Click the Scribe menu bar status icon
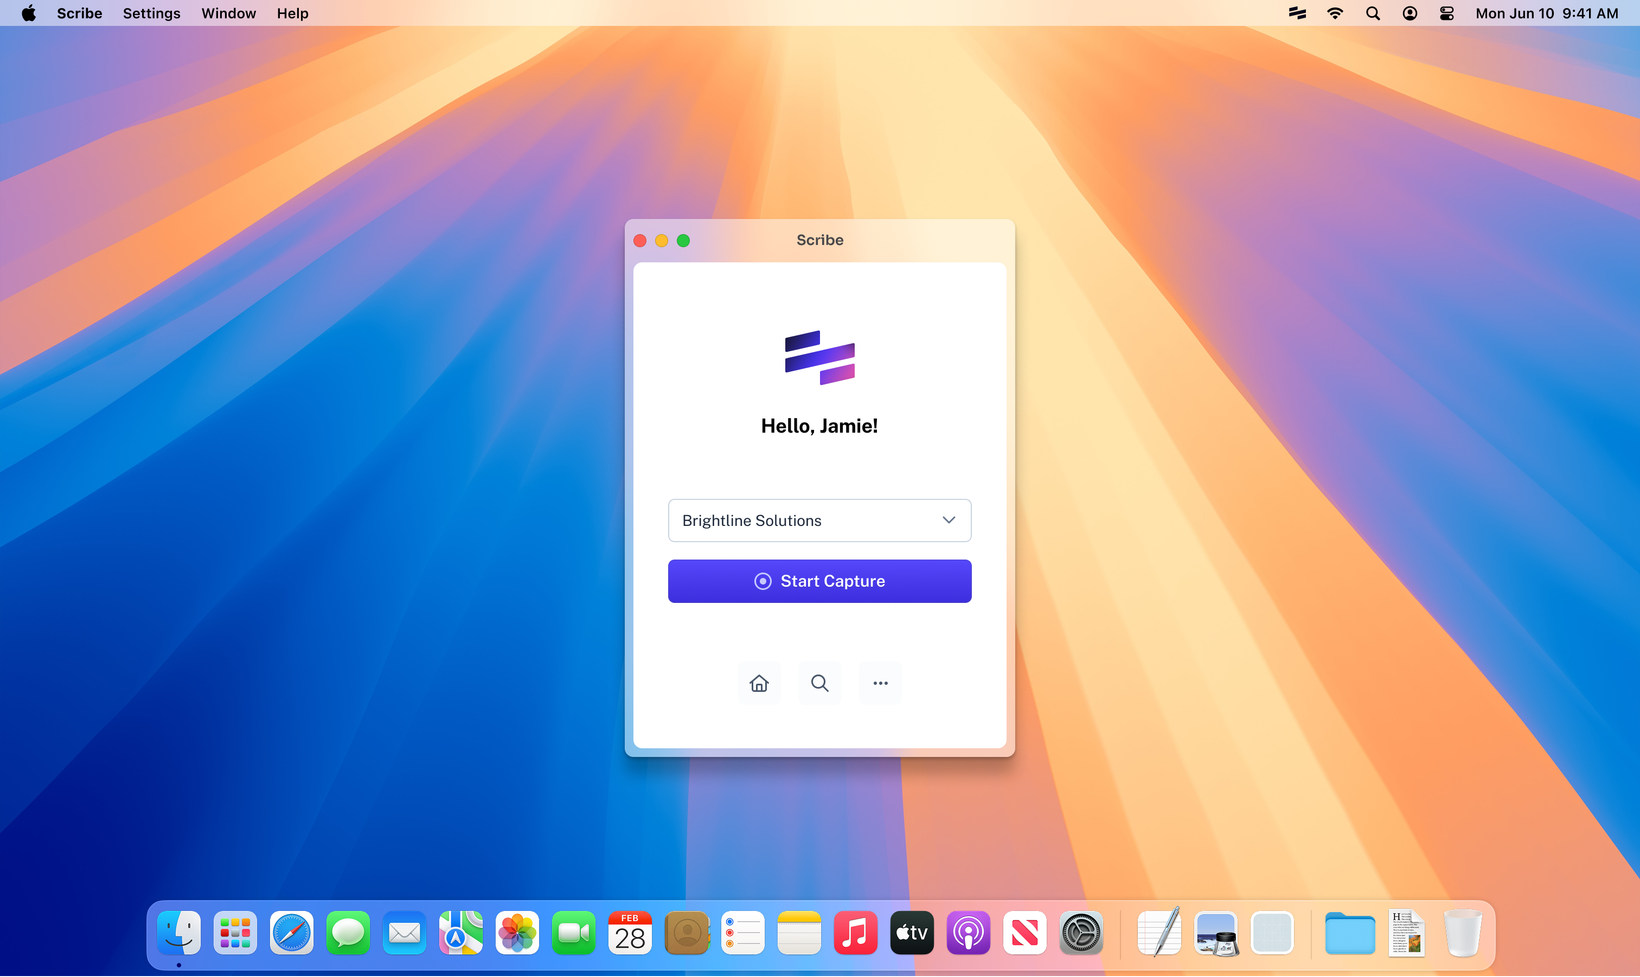The height and width of the screenshot is (977, 1640). (1298, 13)
